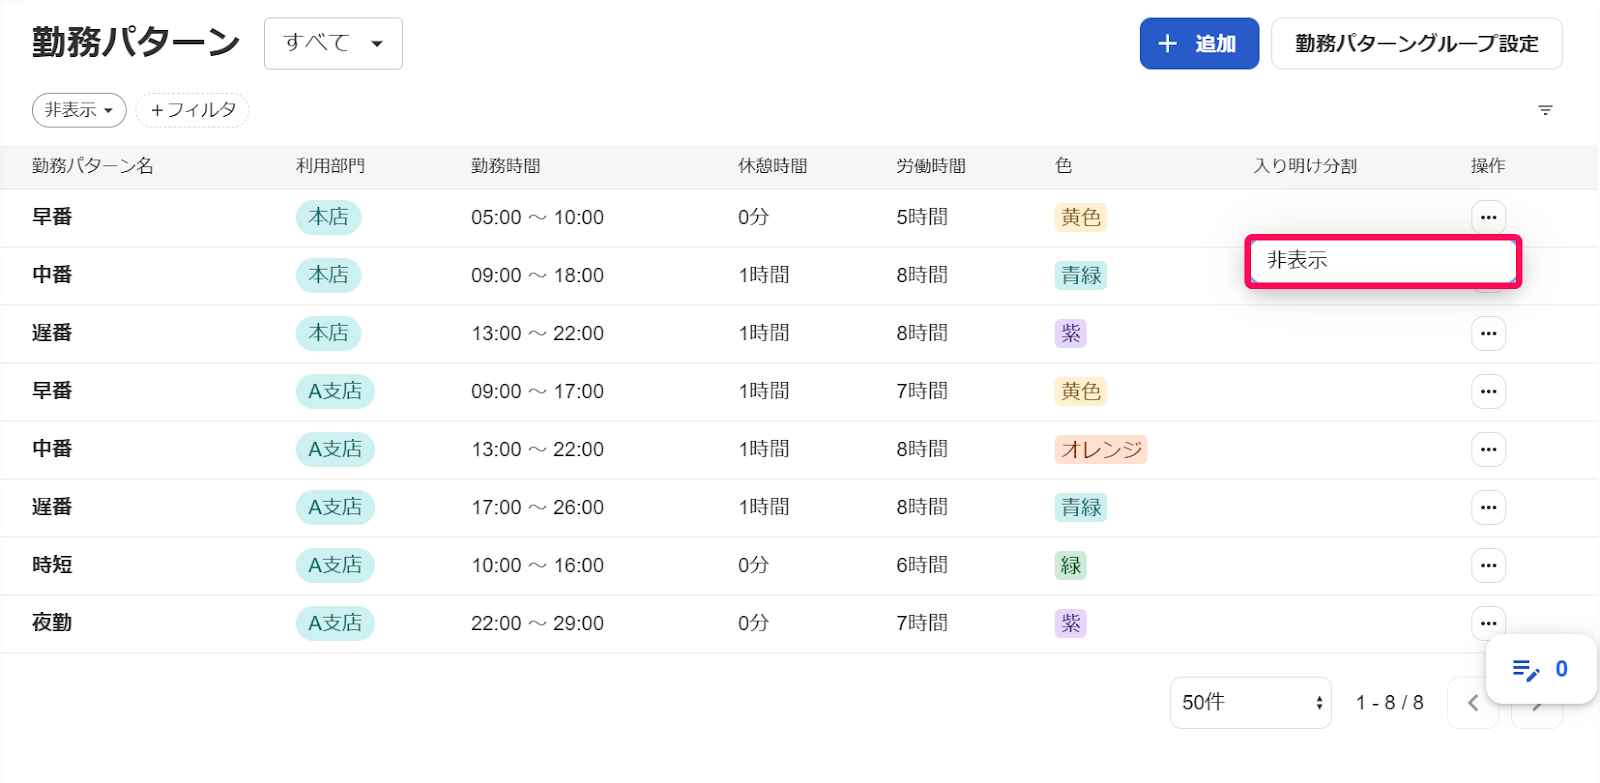Click the 6時間 working hours cell

(x=922, y=565)
